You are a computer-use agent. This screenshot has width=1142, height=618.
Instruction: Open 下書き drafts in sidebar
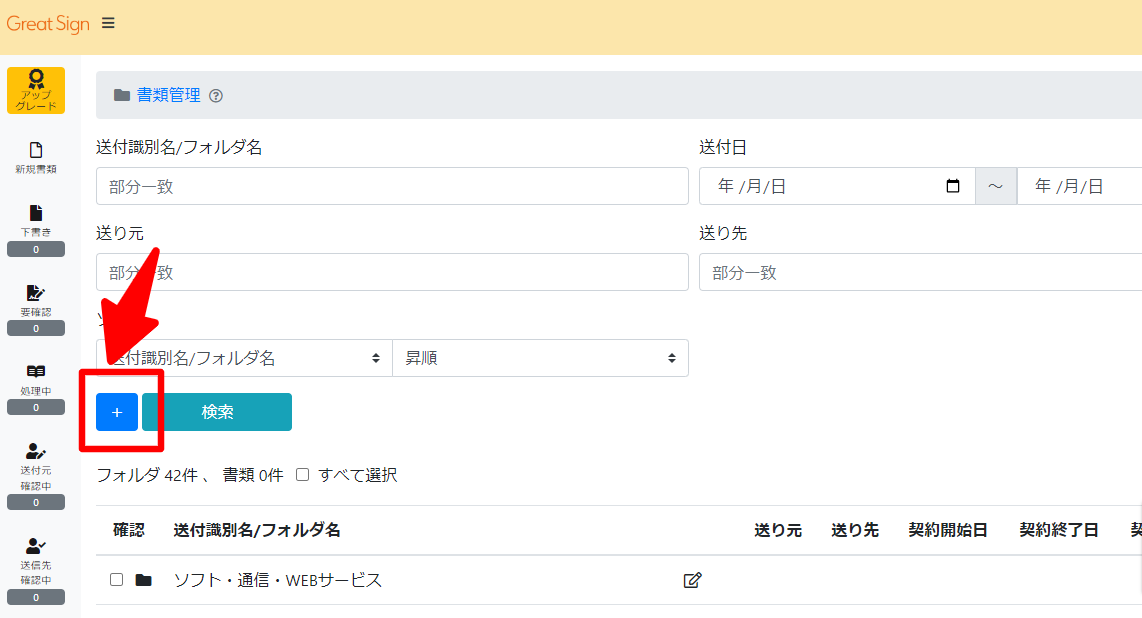36,220
